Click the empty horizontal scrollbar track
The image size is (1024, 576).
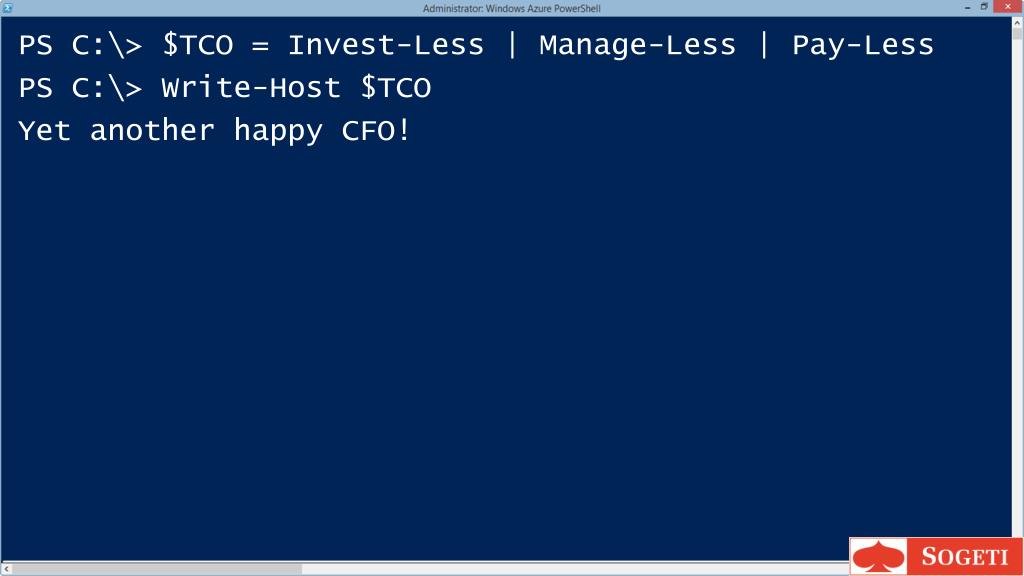point(575,569)
